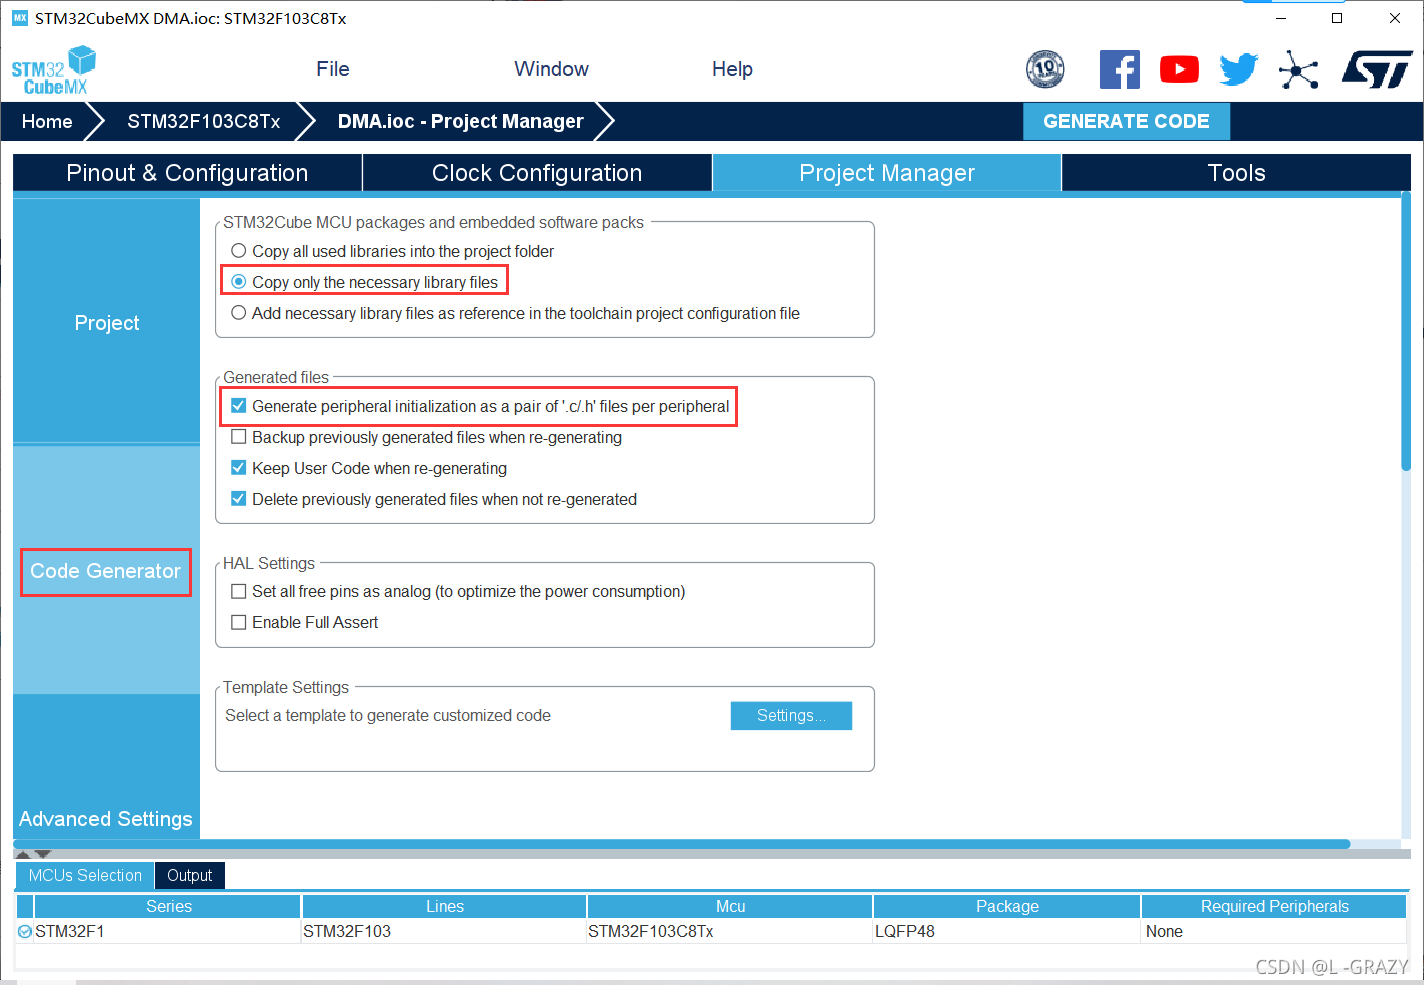
Task: Click the ST community network icon
Action: [x=1298, y=69]
